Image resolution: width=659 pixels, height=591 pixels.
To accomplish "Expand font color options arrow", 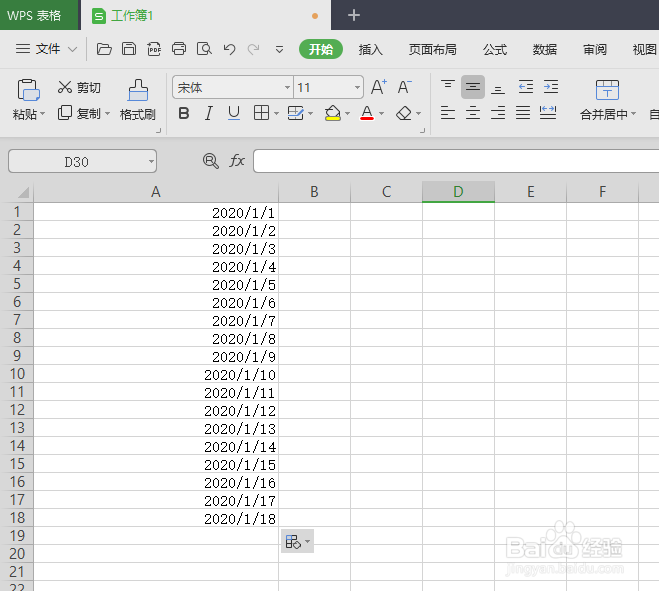I will pyautogui.click(x=381, y=113).
